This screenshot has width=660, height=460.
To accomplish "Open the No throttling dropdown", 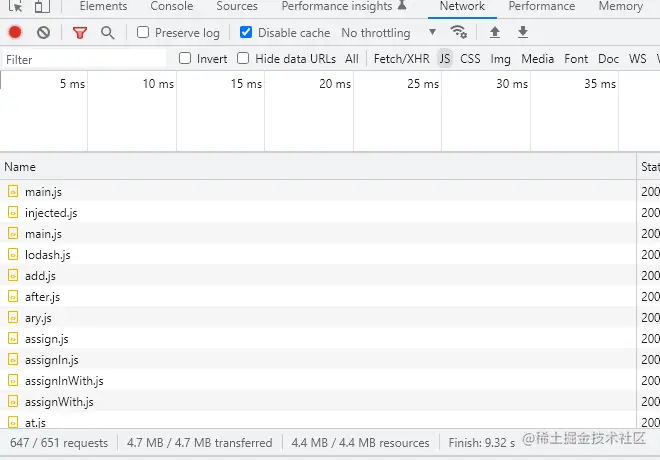I will [x=389, y=32].
